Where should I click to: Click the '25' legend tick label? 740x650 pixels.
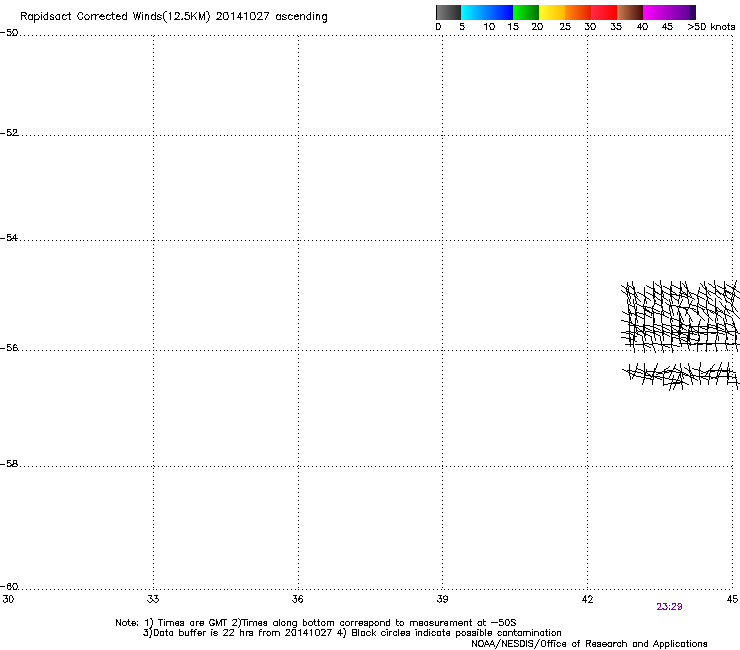tap(565, 27)
